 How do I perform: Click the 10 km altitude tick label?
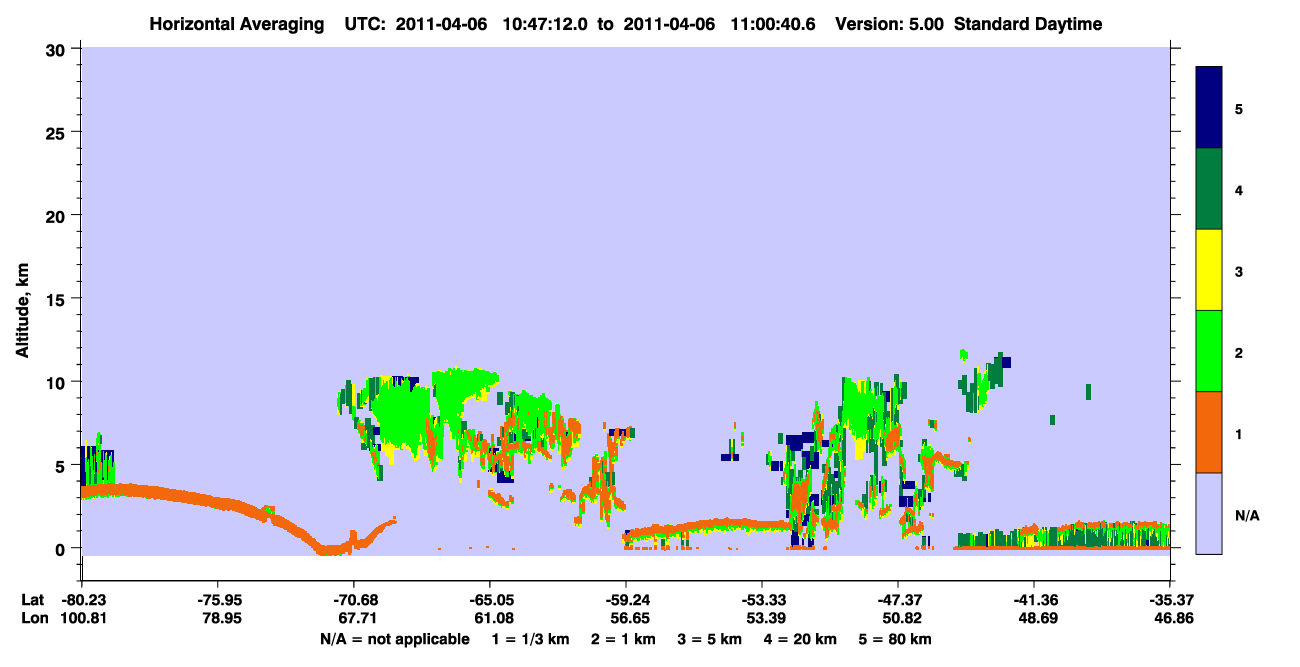(x=58, y=382)
